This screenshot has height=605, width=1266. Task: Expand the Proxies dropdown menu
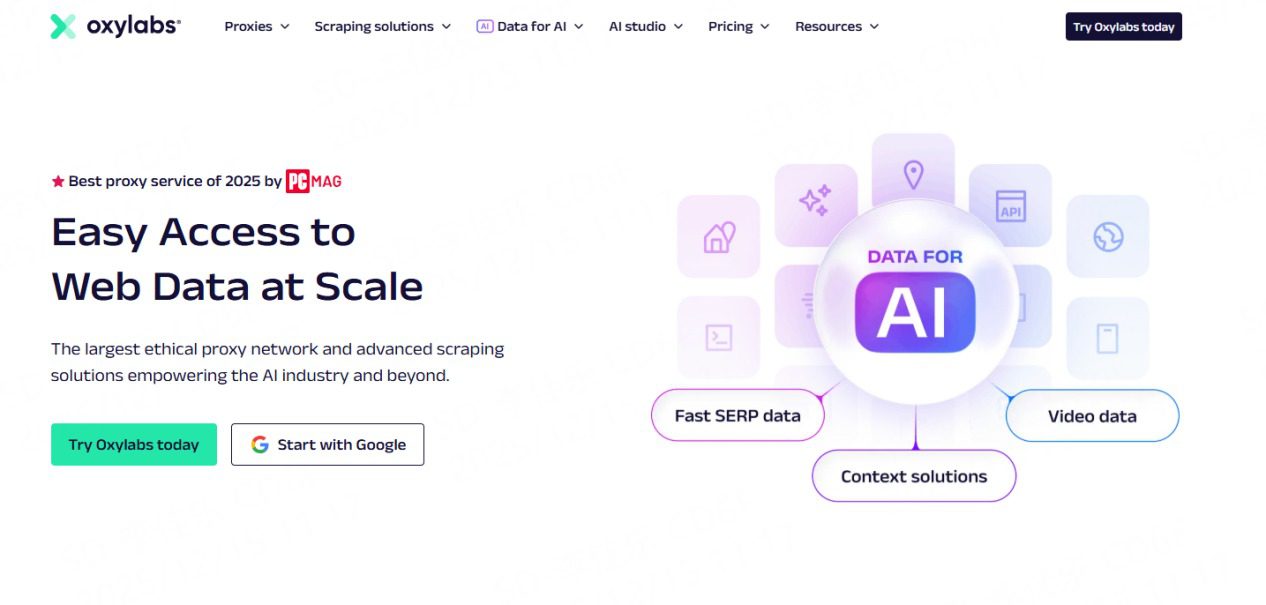coord(257,27)
